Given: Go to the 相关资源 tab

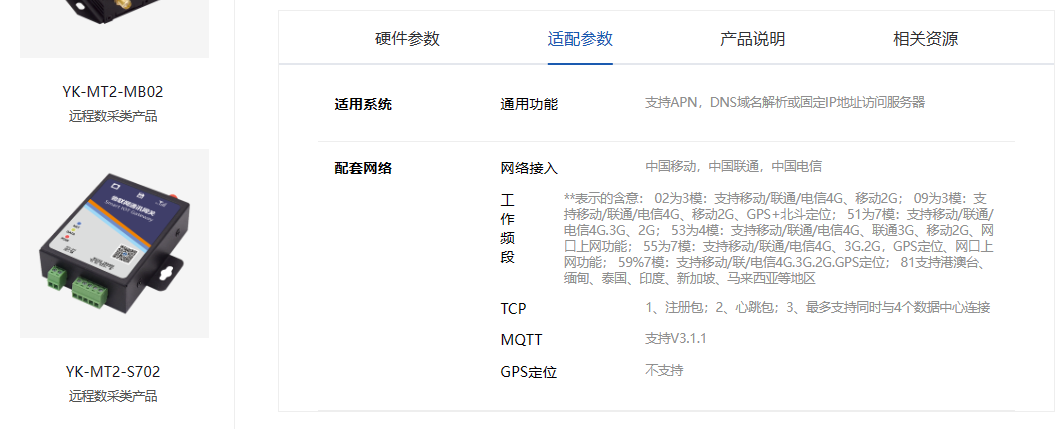Looking at the screenshot, I should (925, 39).
